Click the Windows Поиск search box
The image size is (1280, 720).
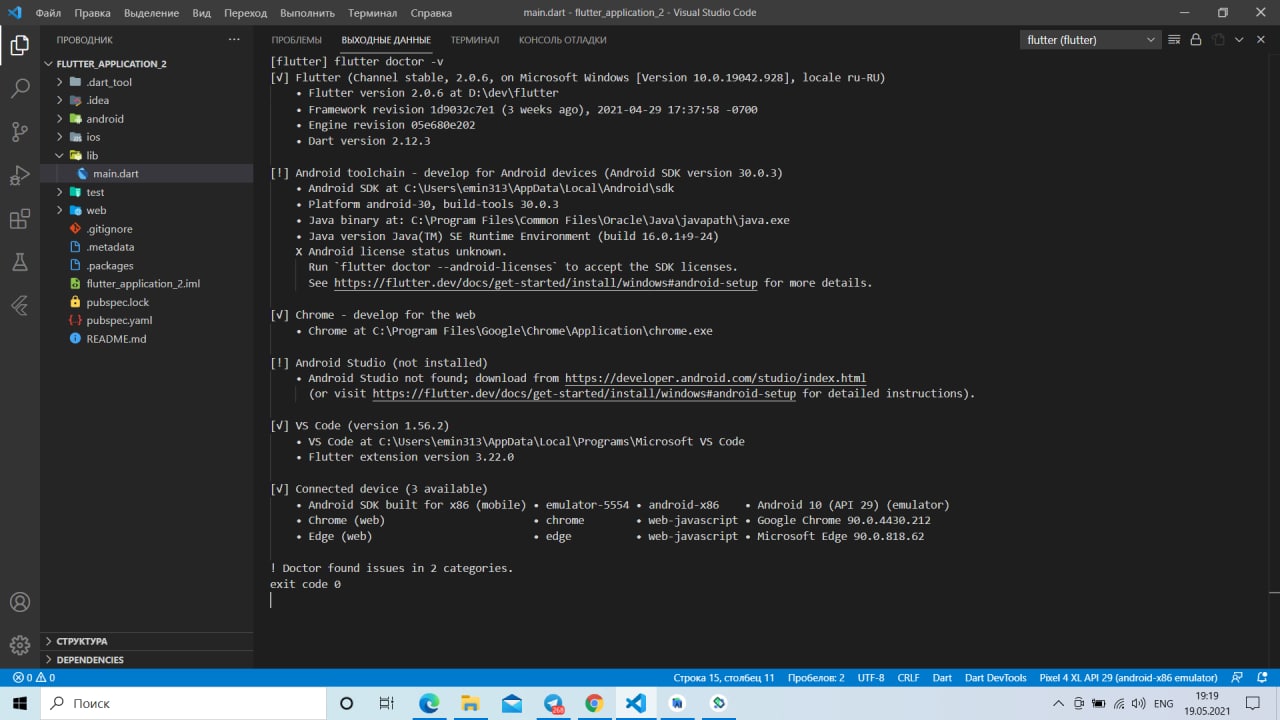point(183,703)
